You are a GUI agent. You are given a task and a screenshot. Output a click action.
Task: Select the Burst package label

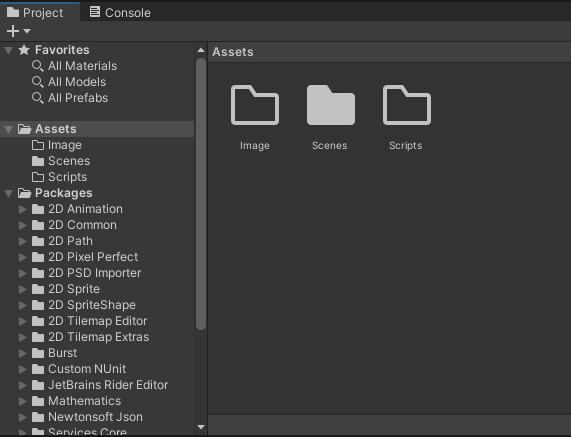[63, 353]
